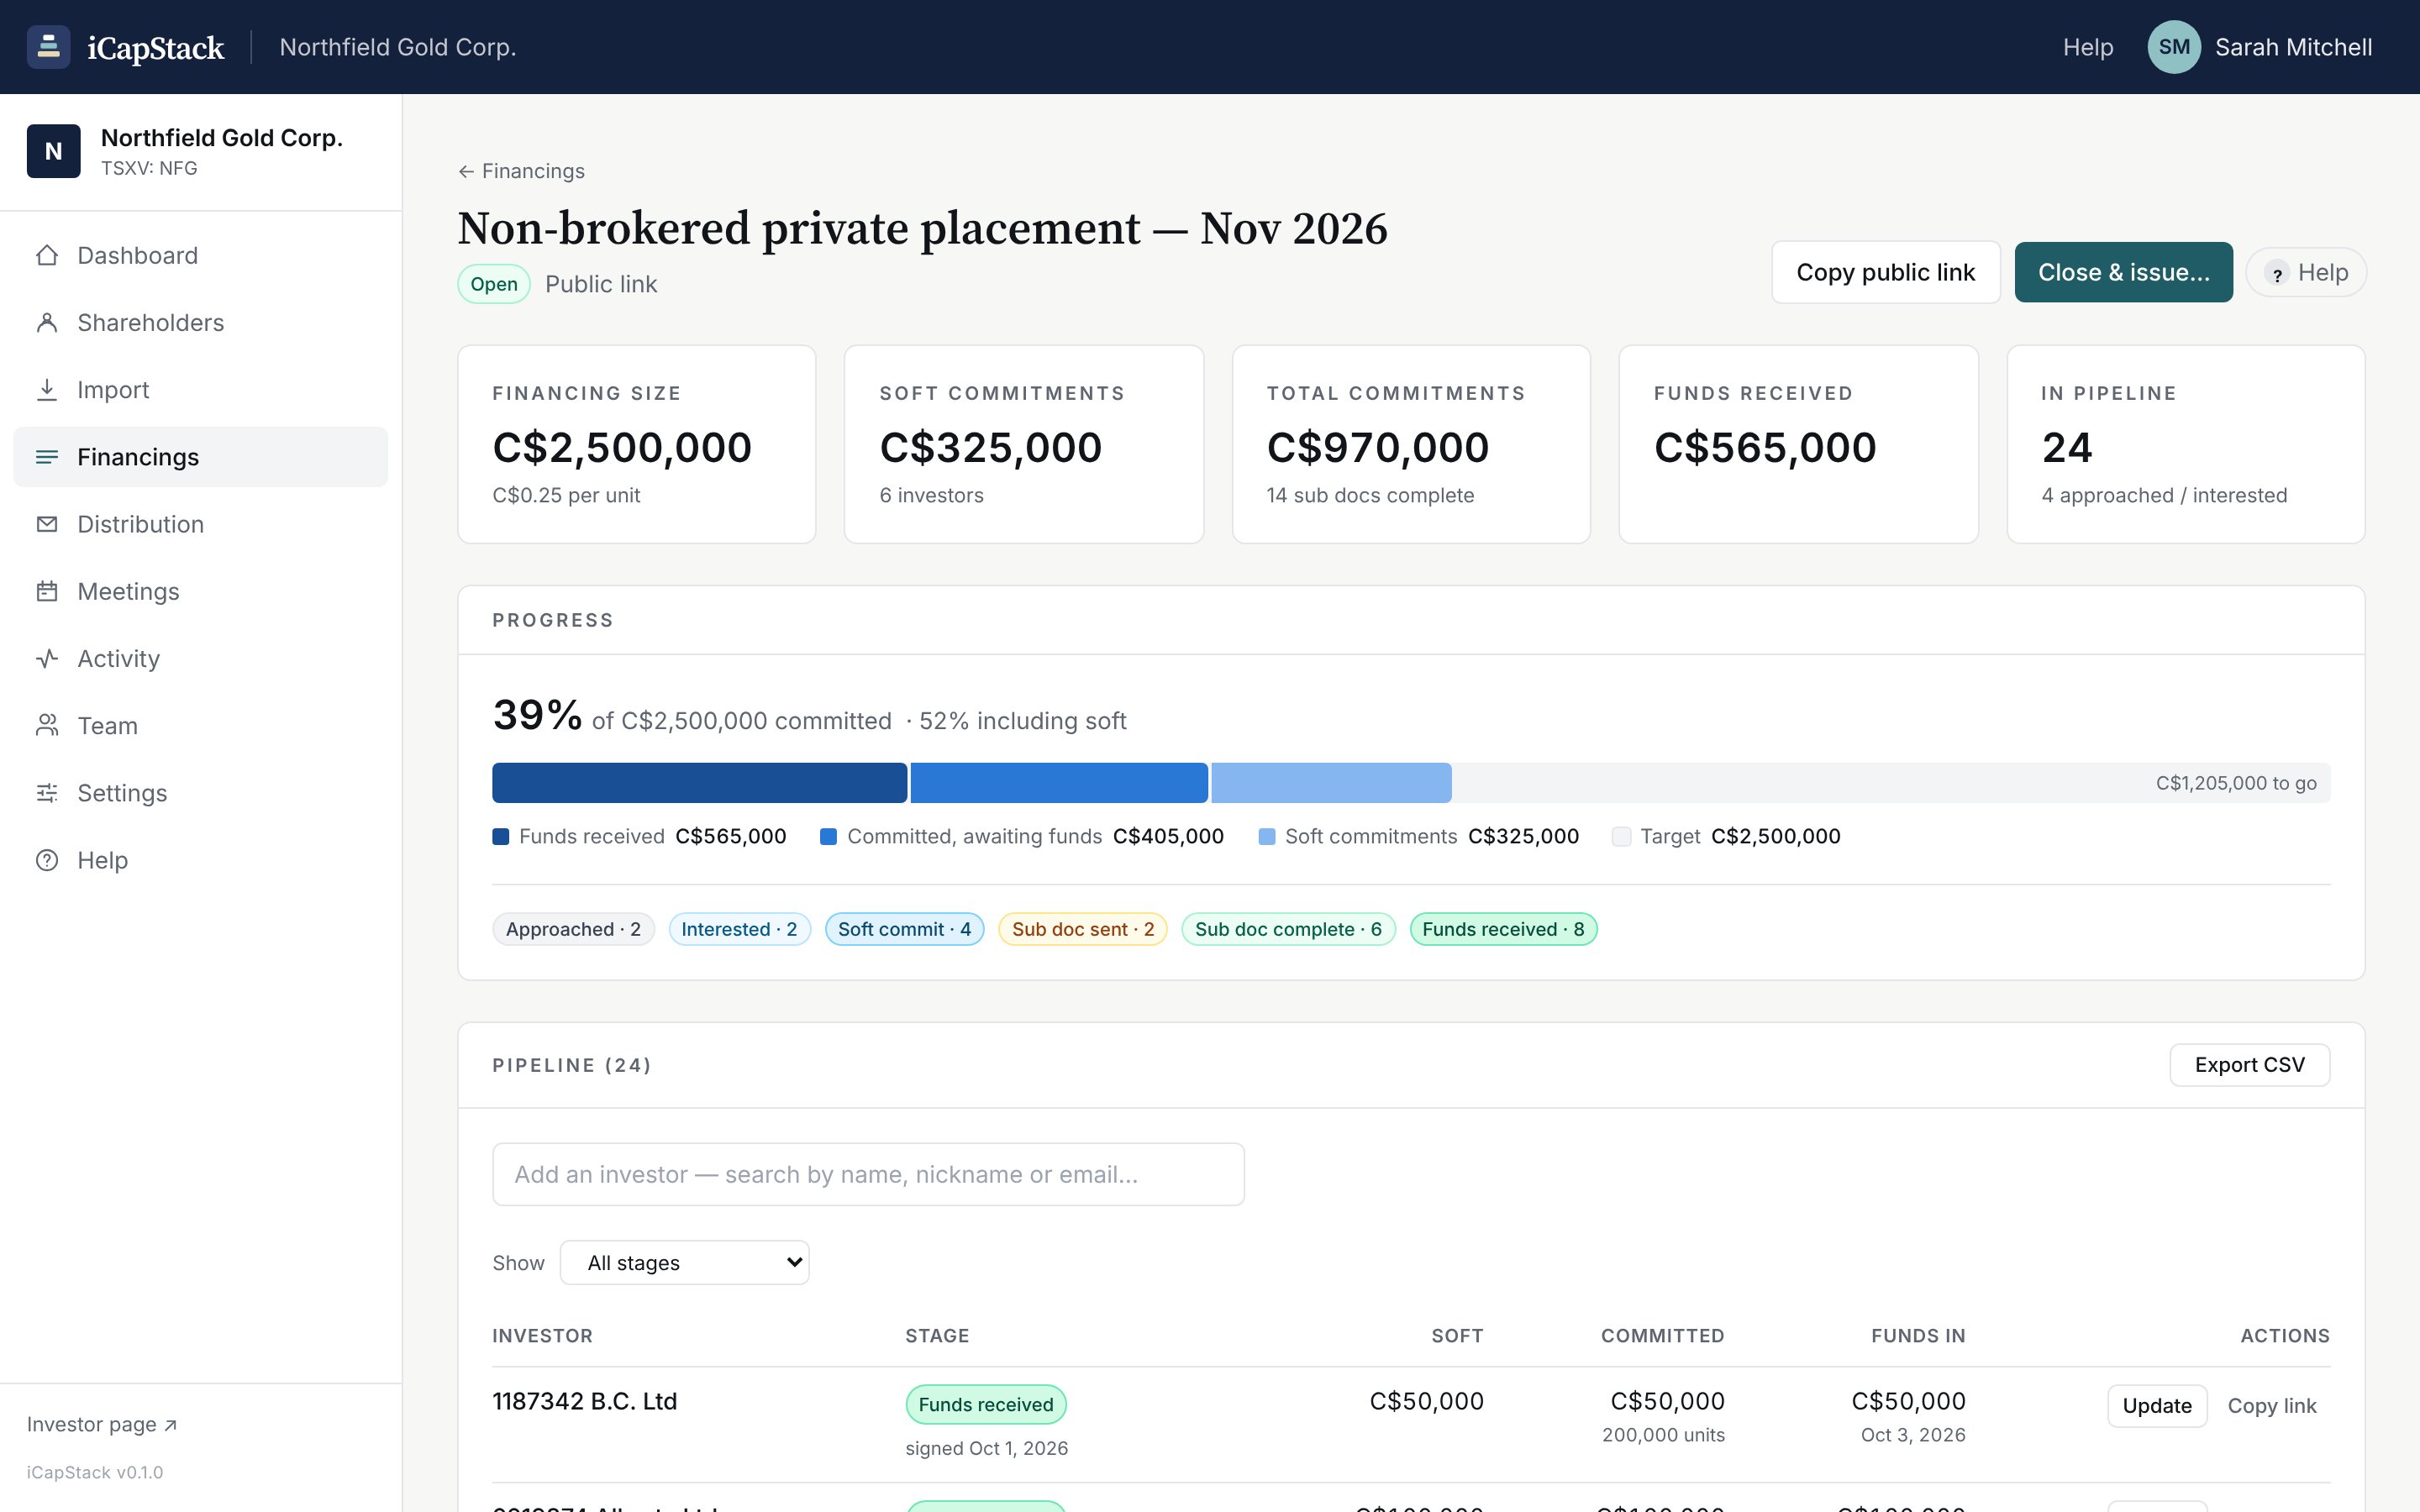Click the Settings sliders icon
2420x1512 pixels.
pos(47,792)
